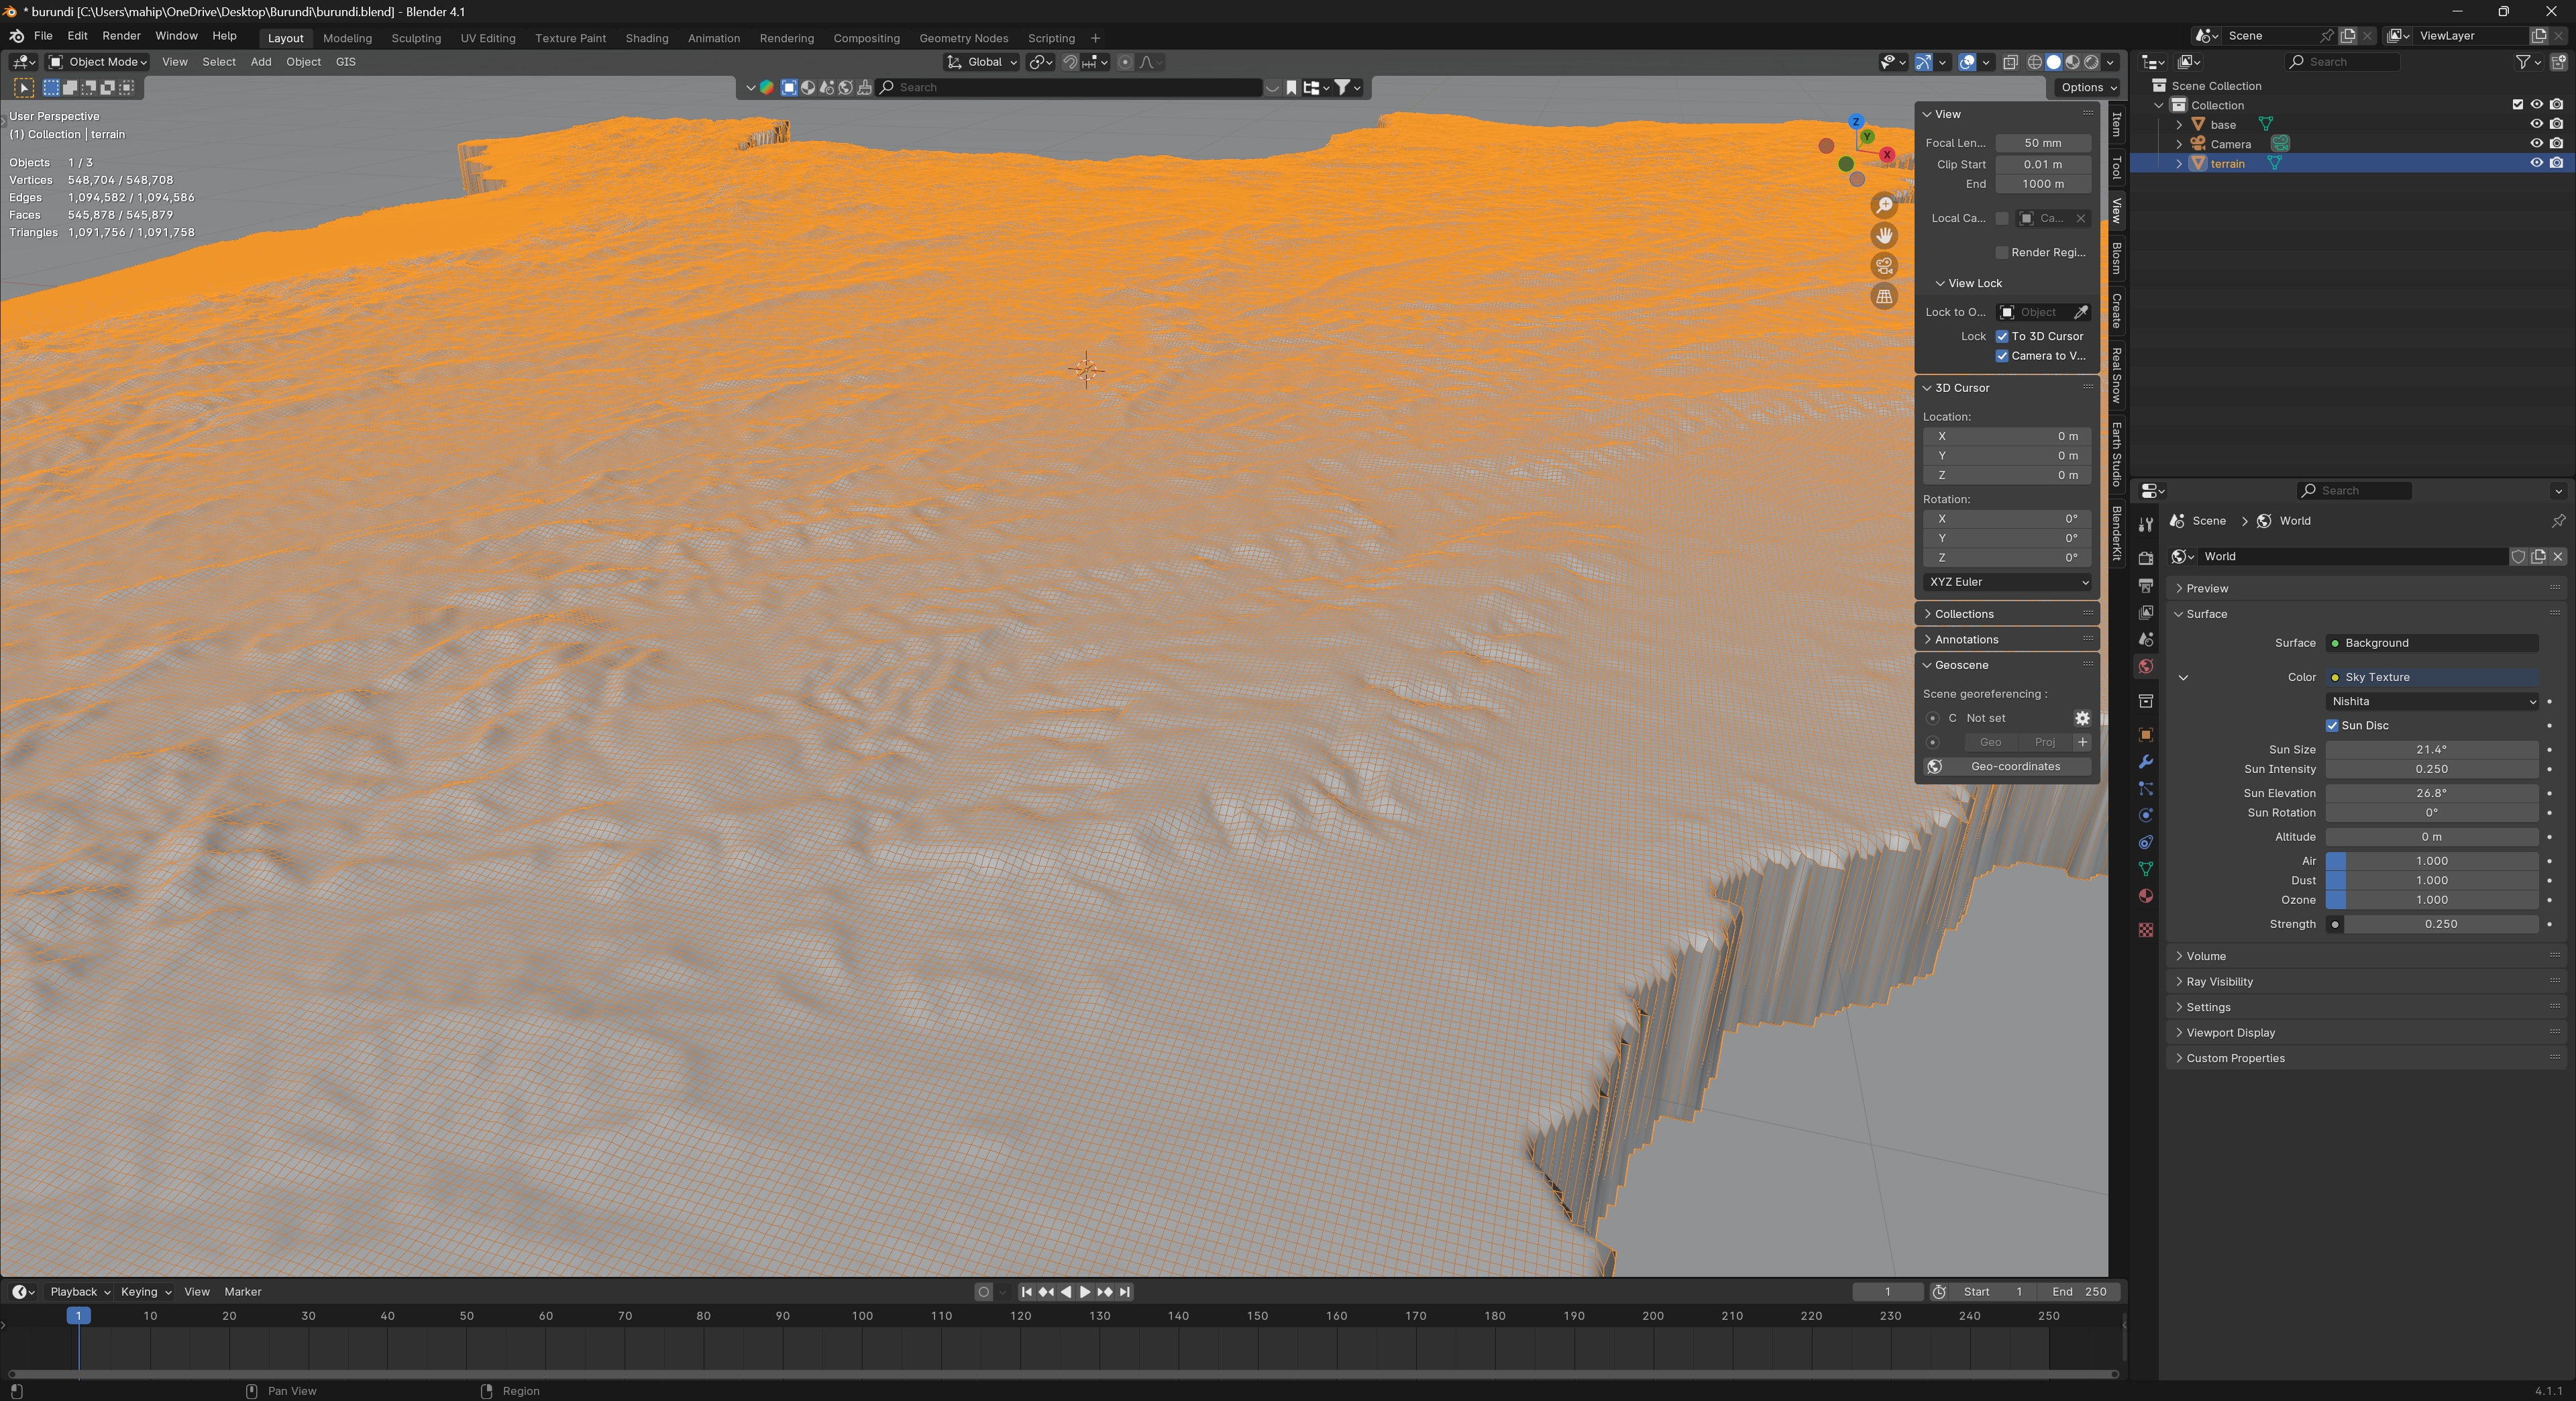Open Geoscene georeferencing gear settings

2081,718
